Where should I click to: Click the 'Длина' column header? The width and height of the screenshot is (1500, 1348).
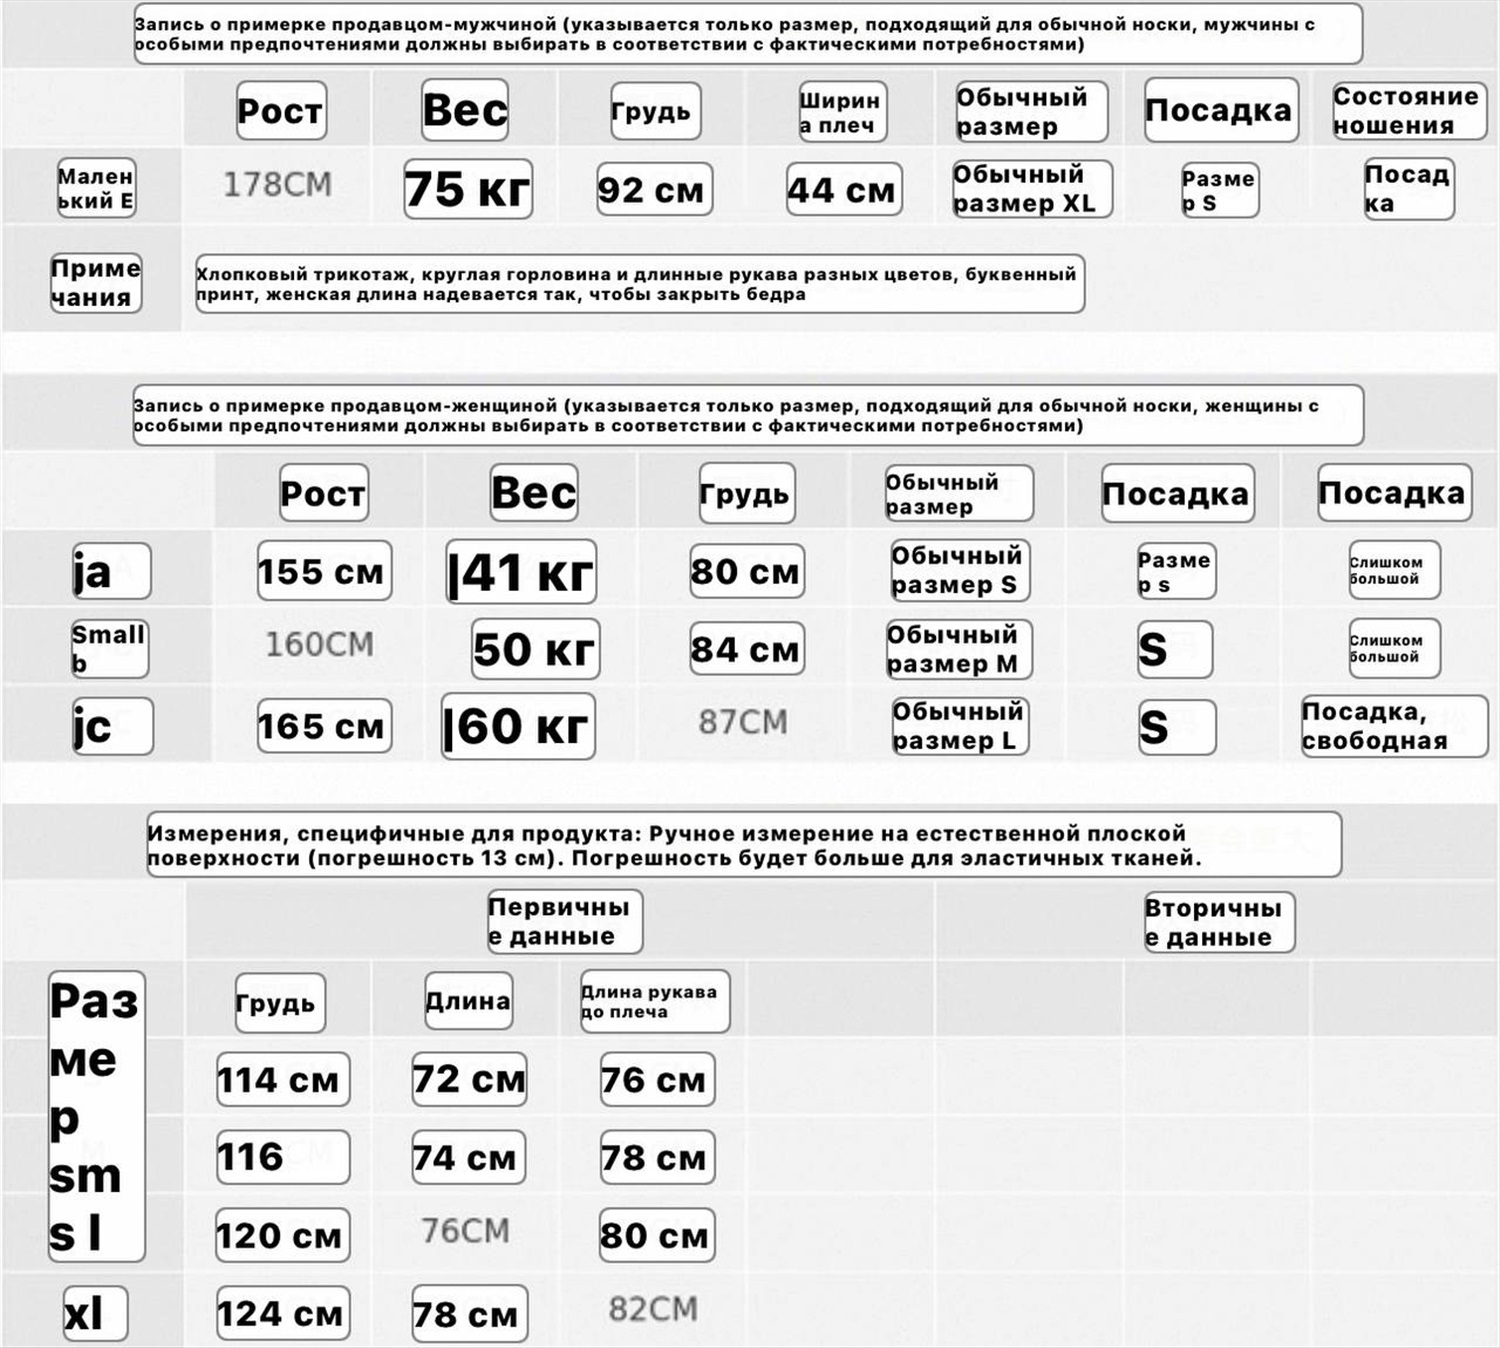coord(468,1001)
